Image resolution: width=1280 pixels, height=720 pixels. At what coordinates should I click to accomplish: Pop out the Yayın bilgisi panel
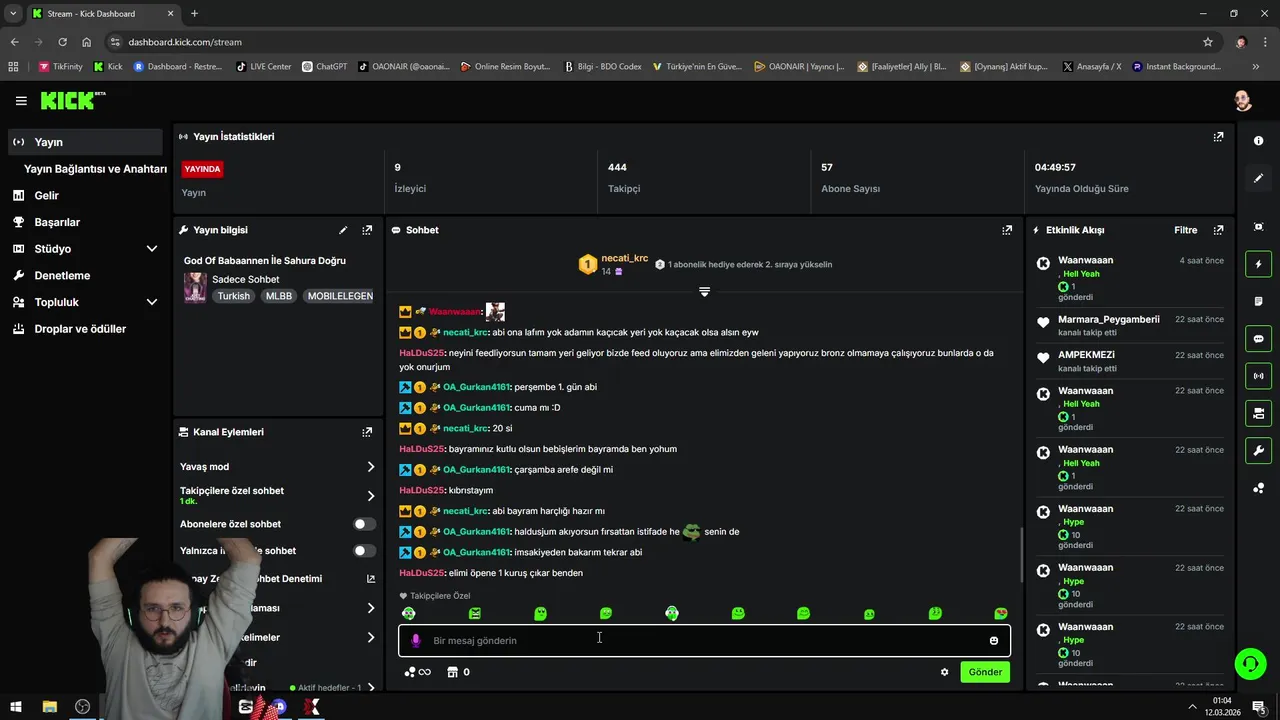click(x=367, y=230)
